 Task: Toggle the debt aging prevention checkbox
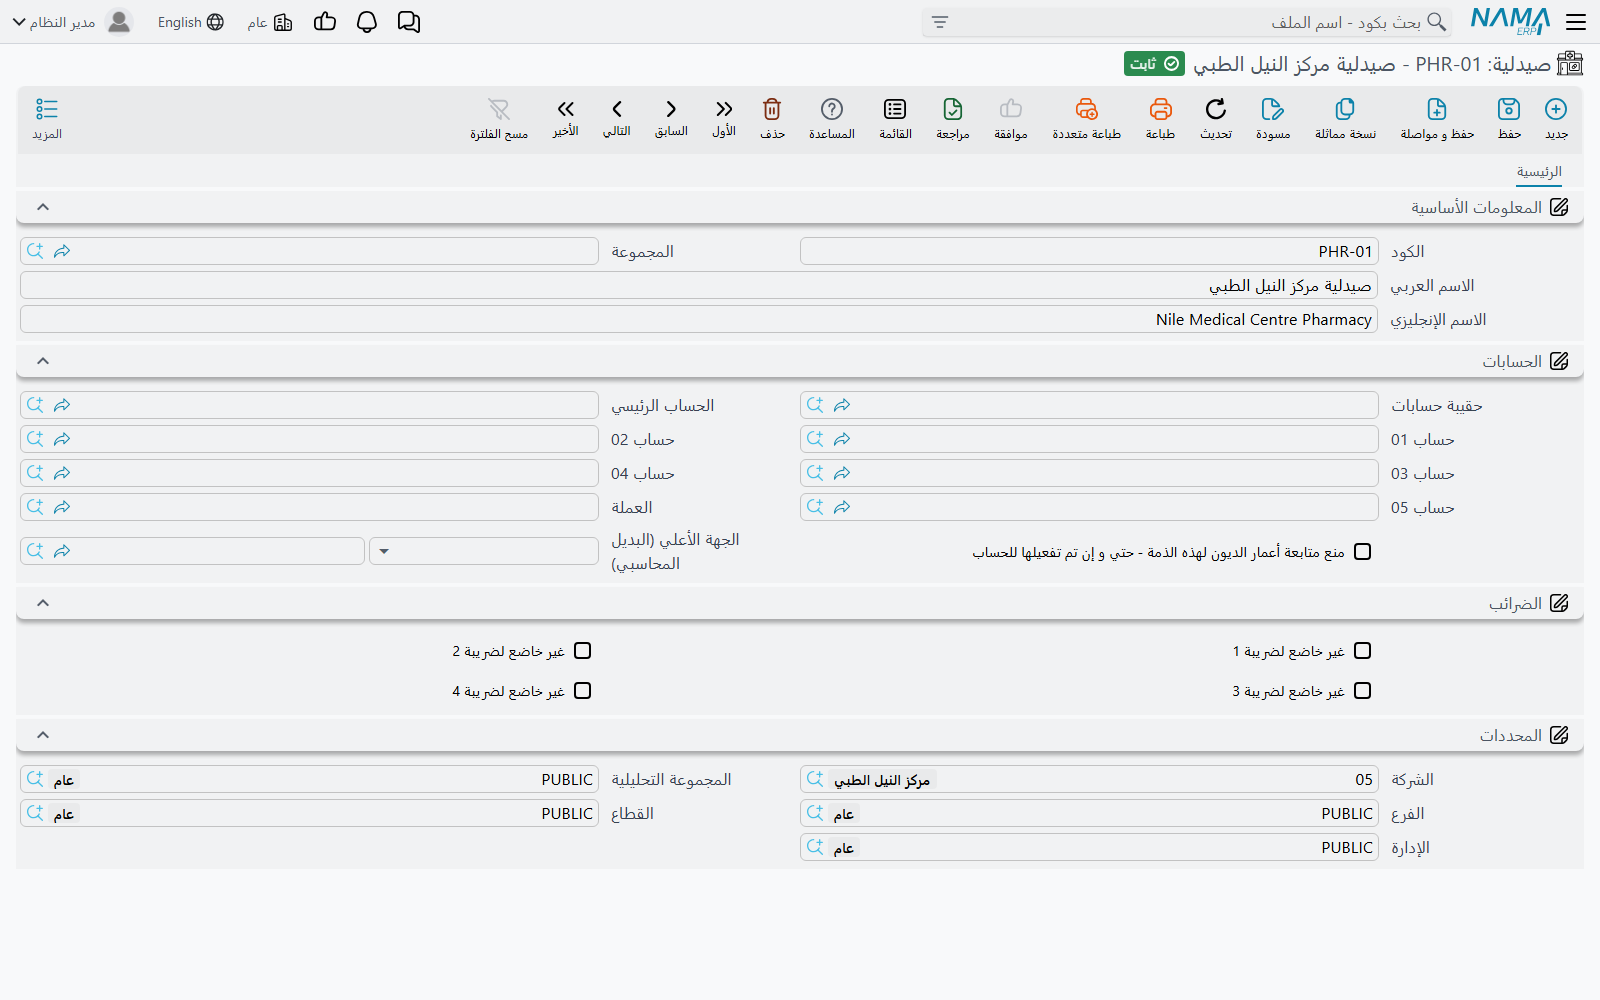(1362, 552)
